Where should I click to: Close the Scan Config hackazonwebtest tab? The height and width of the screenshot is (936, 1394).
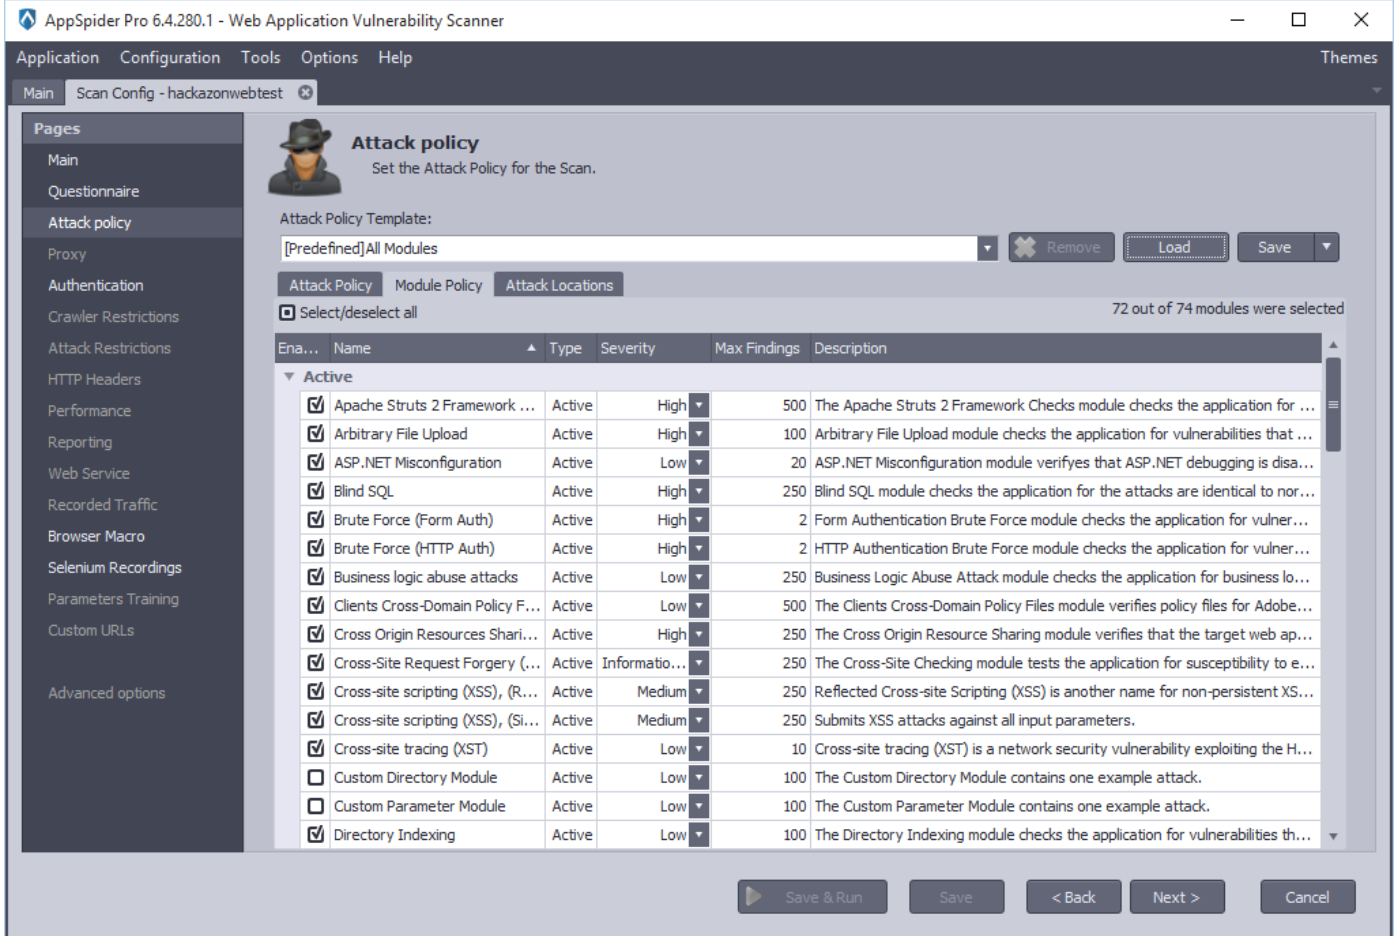point(305,92)
